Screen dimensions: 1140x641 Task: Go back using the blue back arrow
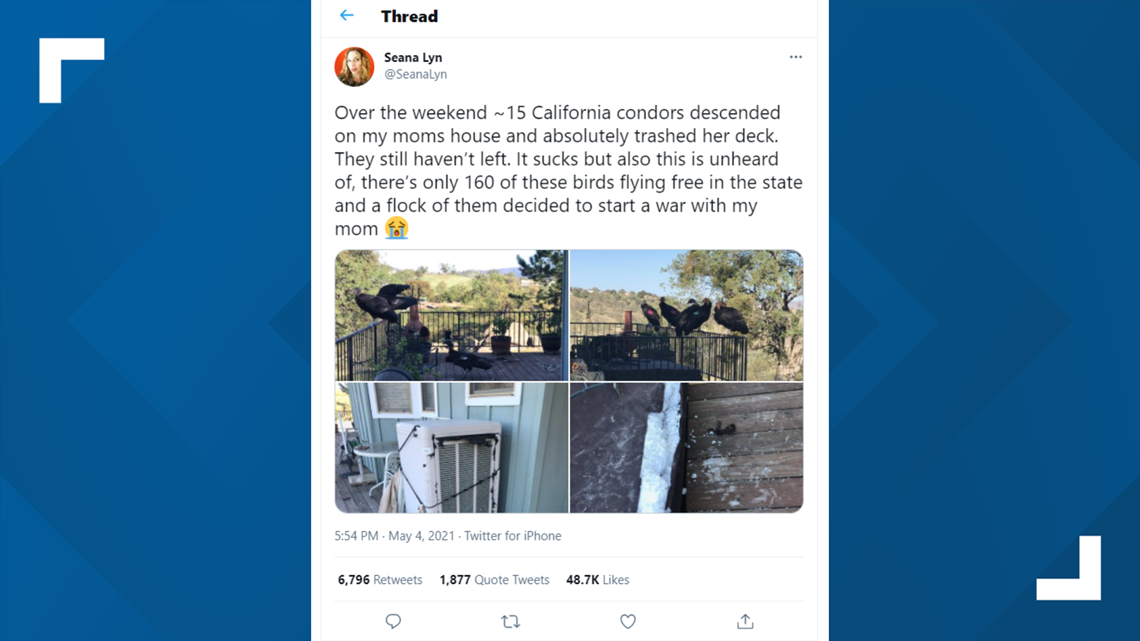[x=347, y=16]
